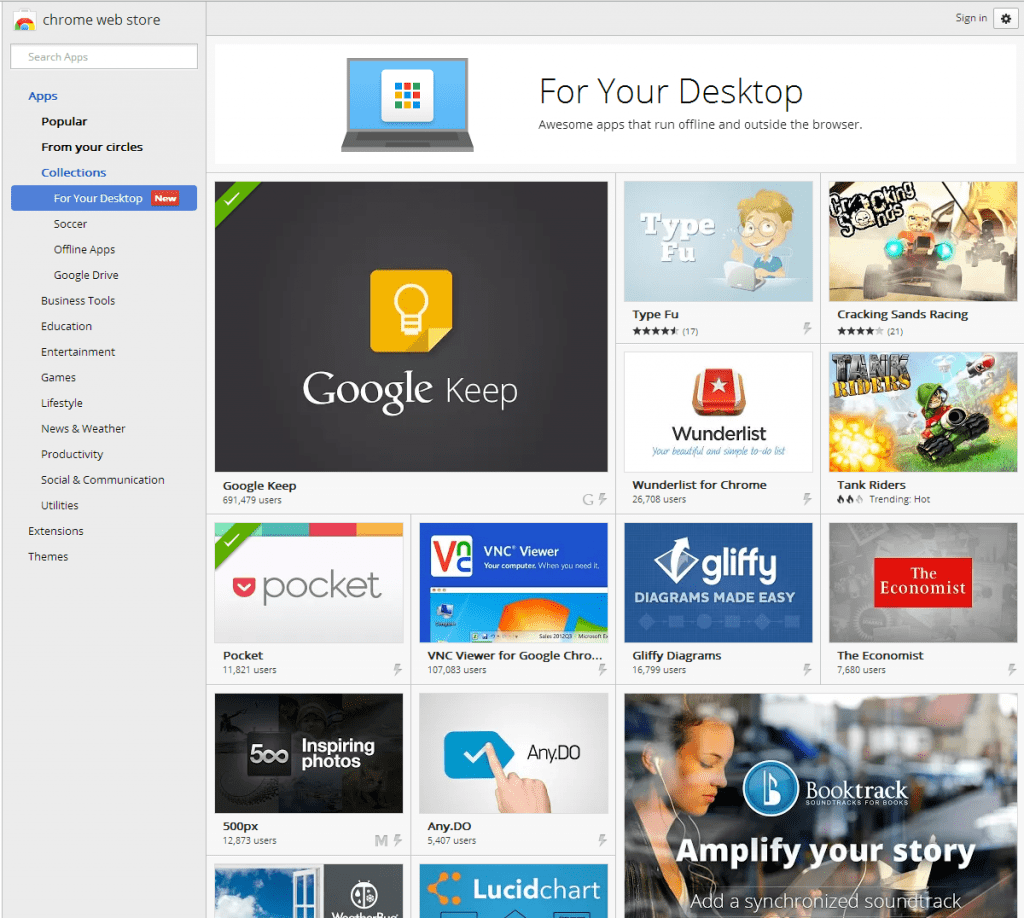Click the lightning icon on the Any.DO tile
This screenshot has height=918, width=1024.
602,840
